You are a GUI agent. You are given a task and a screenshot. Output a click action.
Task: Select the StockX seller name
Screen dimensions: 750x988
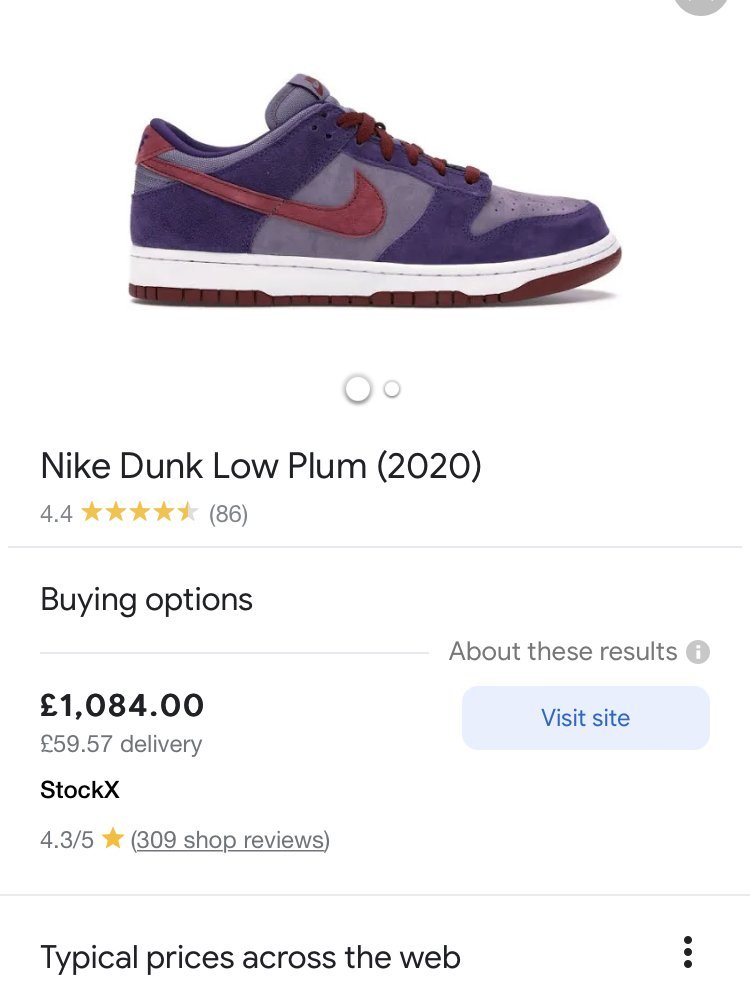tap(80, 790)
